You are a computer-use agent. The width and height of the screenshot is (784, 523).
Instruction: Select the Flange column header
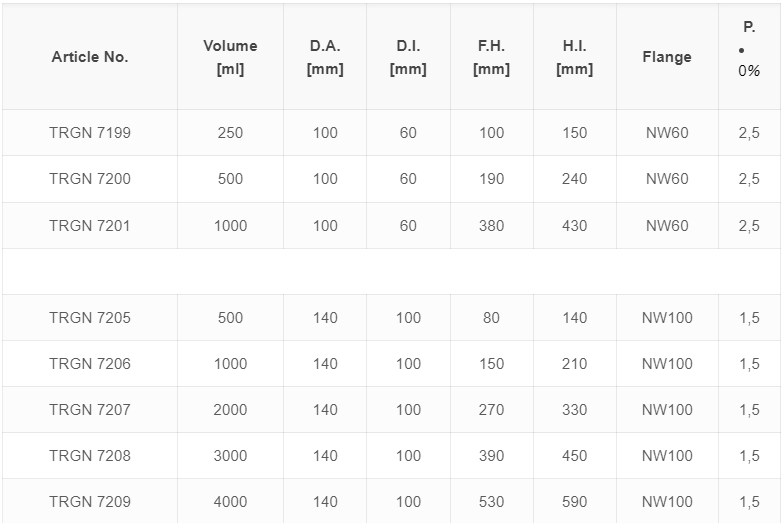tap(667, 57)
